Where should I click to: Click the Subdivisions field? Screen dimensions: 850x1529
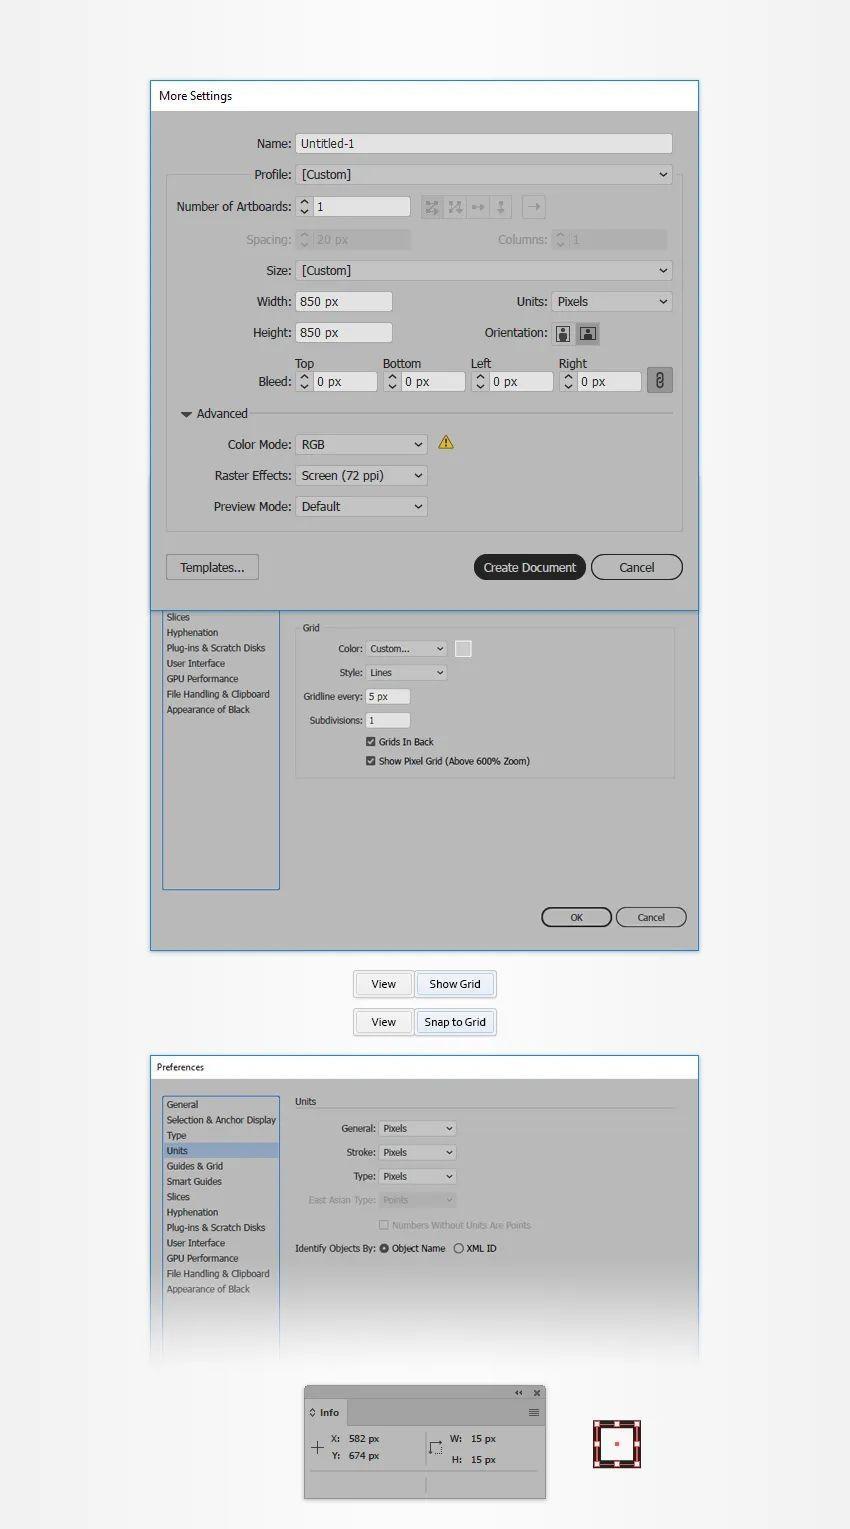point(388,721)
